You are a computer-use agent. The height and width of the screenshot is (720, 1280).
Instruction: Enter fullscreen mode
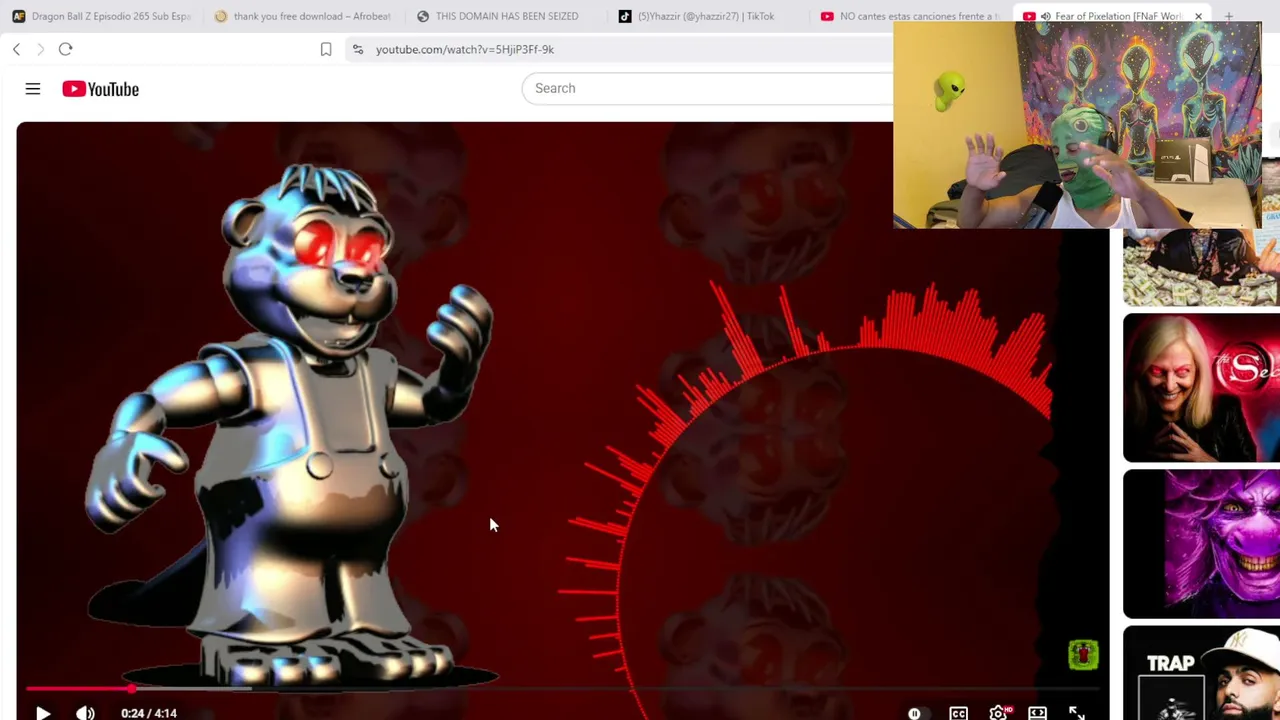[1076, 713]
